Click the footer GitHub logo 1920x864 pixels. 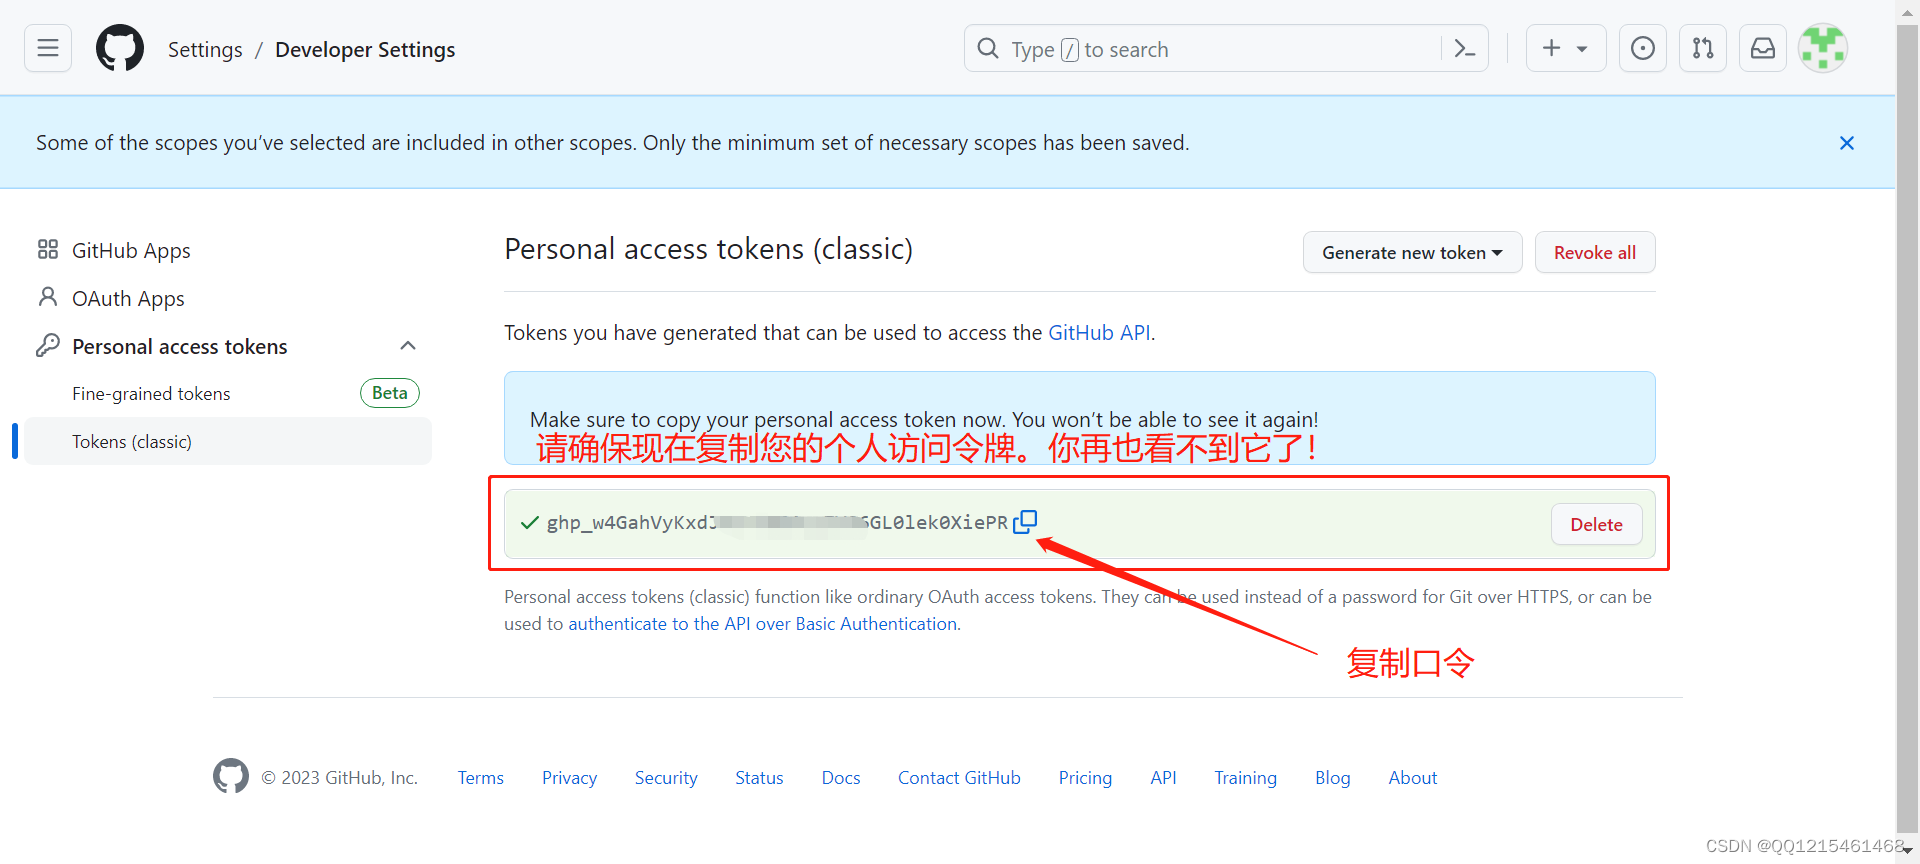click(231, 776)
